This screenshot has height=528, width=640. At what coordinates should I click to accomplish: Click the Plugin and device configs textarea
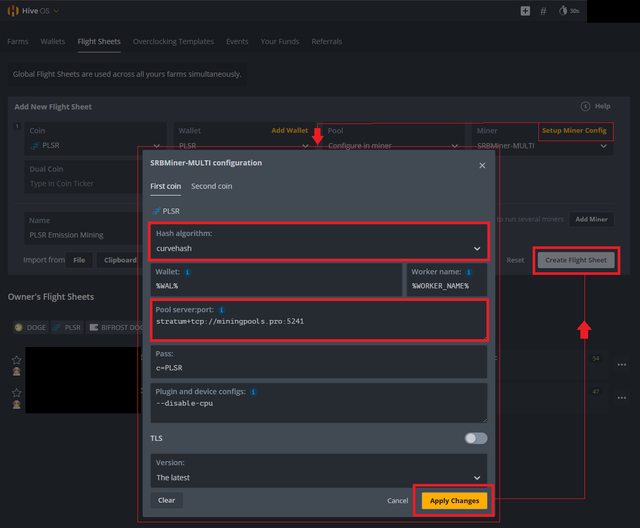[318, 402]
